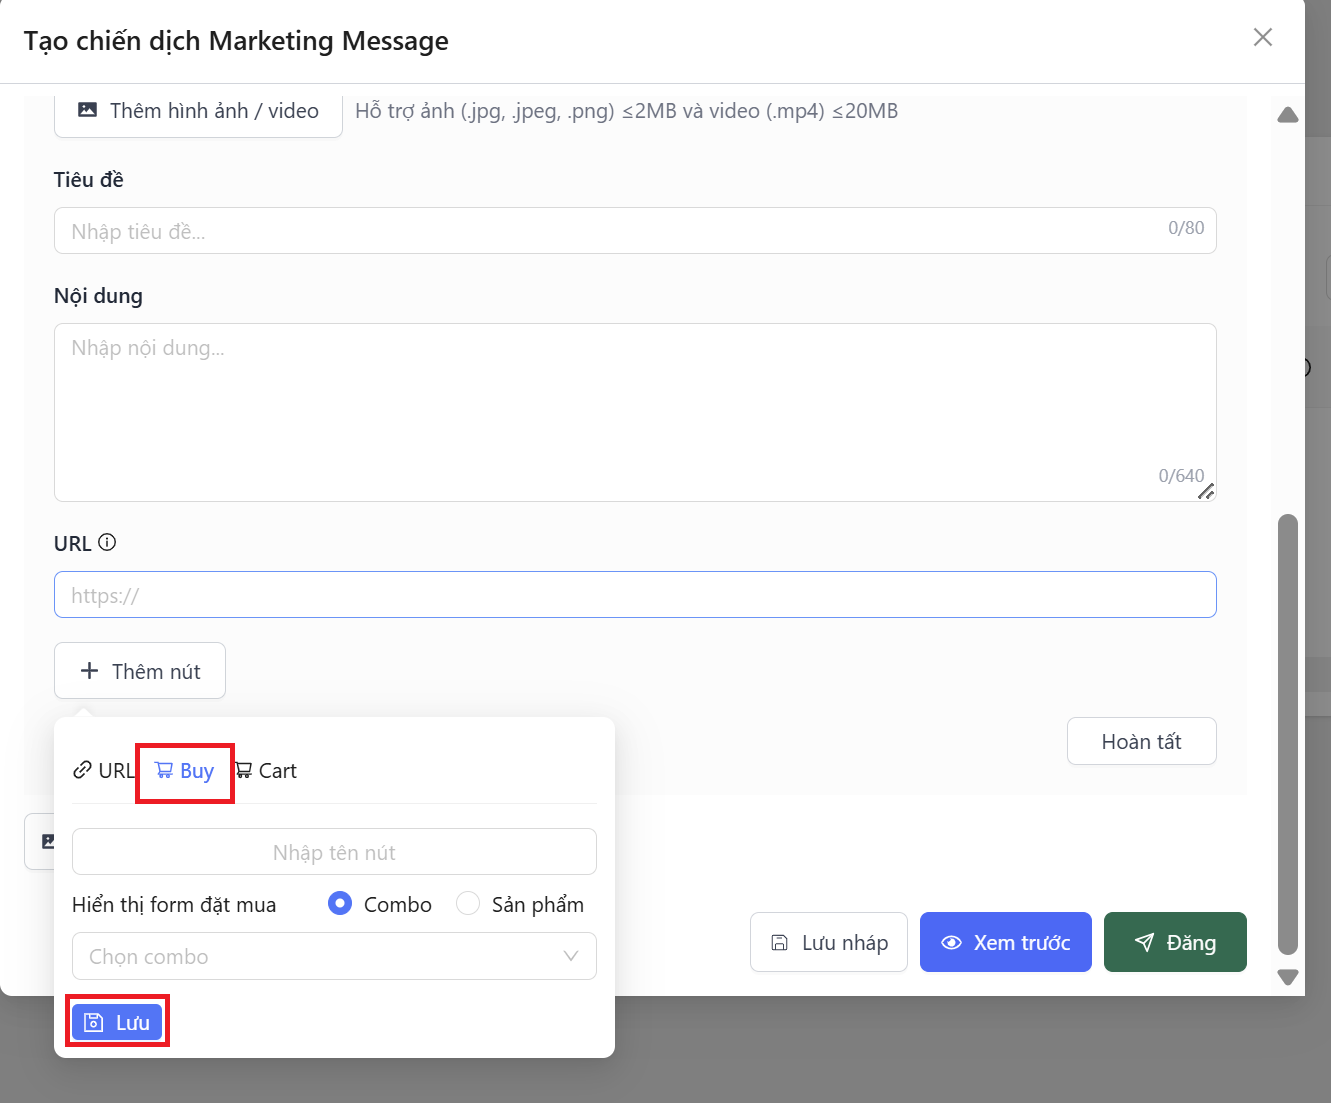Click the URL info icon
This screenshot has height=1103, width=1331.
[x=107, y=543]
